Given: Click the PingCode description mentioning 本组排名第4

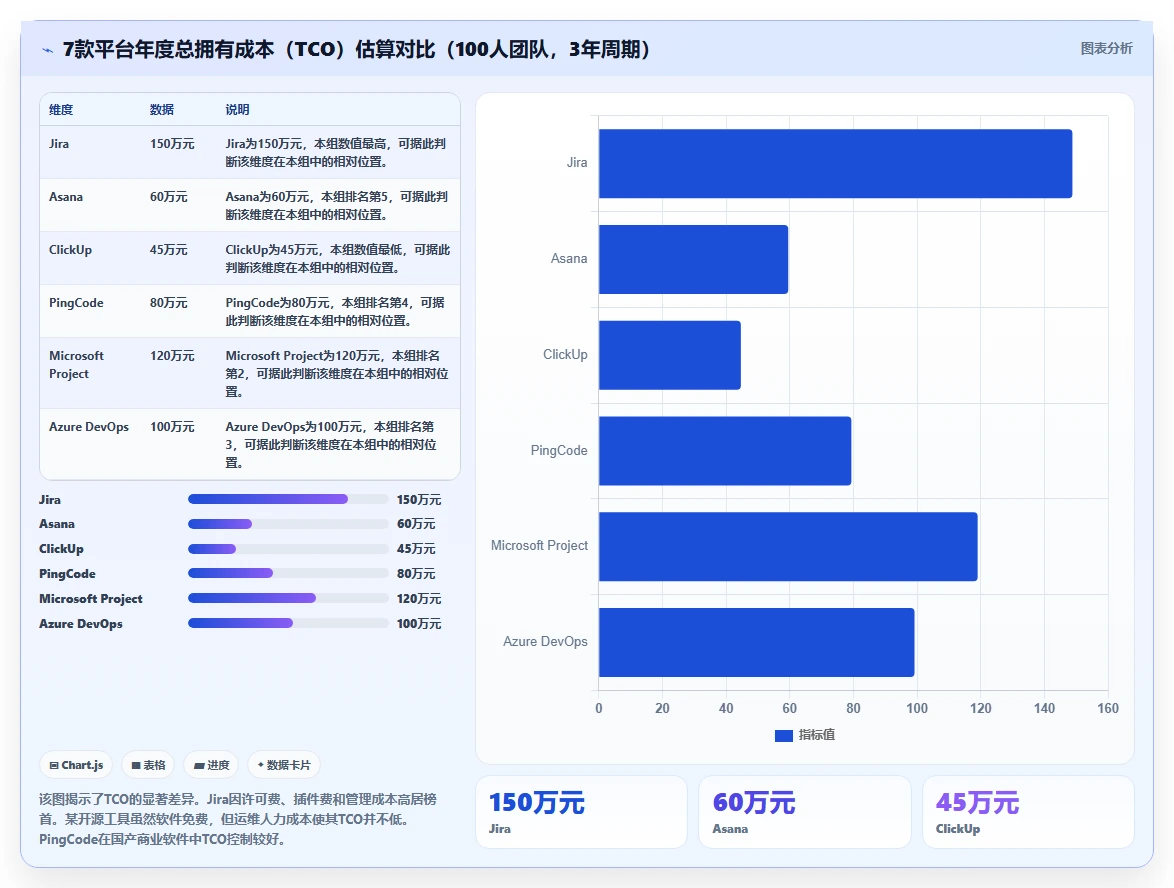Looking at the screenshot, I should [335, 312].
